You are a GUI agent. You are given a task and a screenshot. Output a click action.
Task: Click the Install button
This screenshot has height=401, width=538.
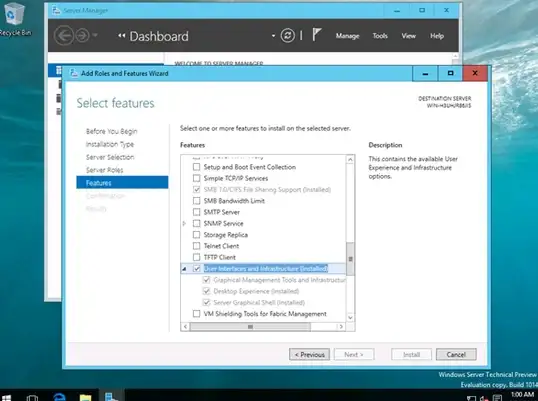[x=411, y=354]
